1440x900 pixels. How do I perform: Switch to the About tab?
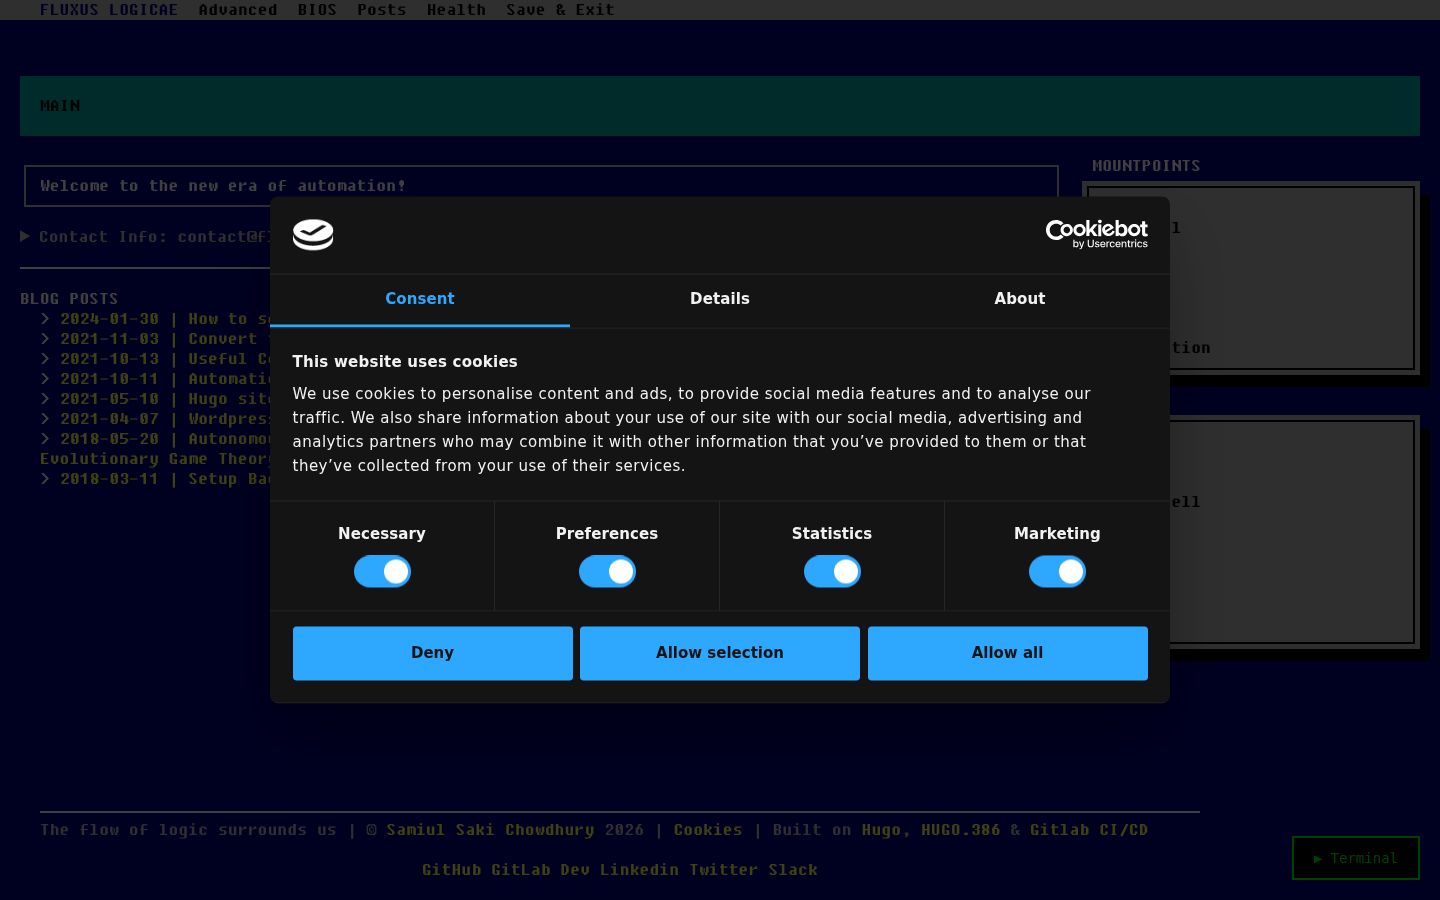(1020, 299)
